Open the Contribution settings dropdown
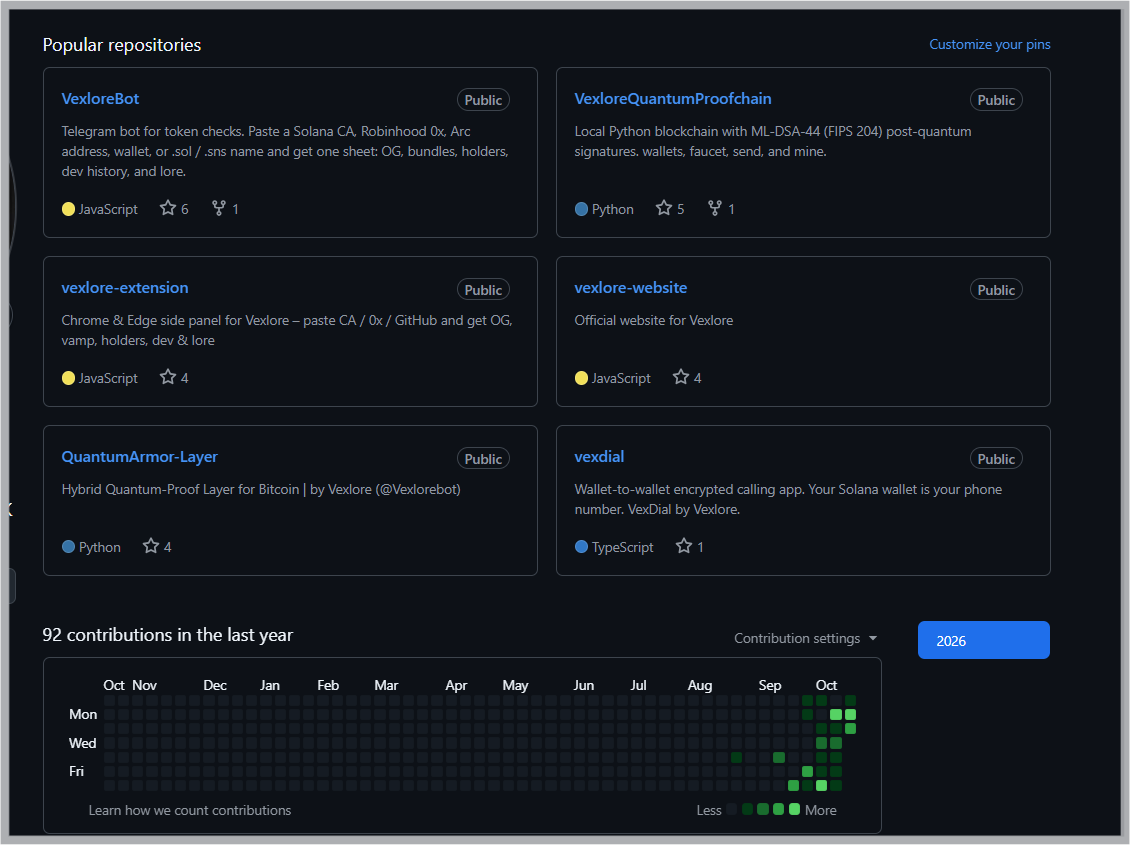This screenshot has height=845, width=1130. pyautogui.click(x=806, y=638)
